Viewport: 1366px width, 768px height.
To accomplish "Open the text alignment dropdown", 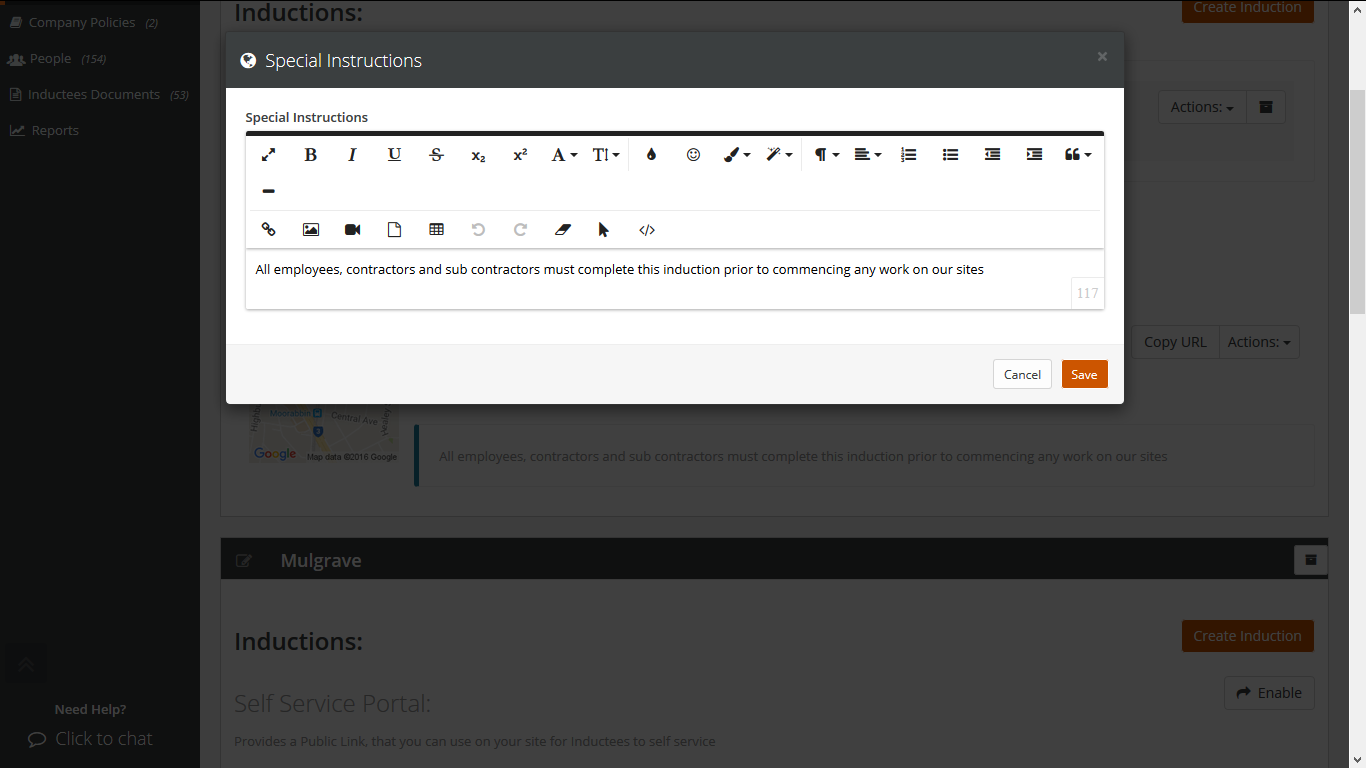I will (x=866, y=155).
